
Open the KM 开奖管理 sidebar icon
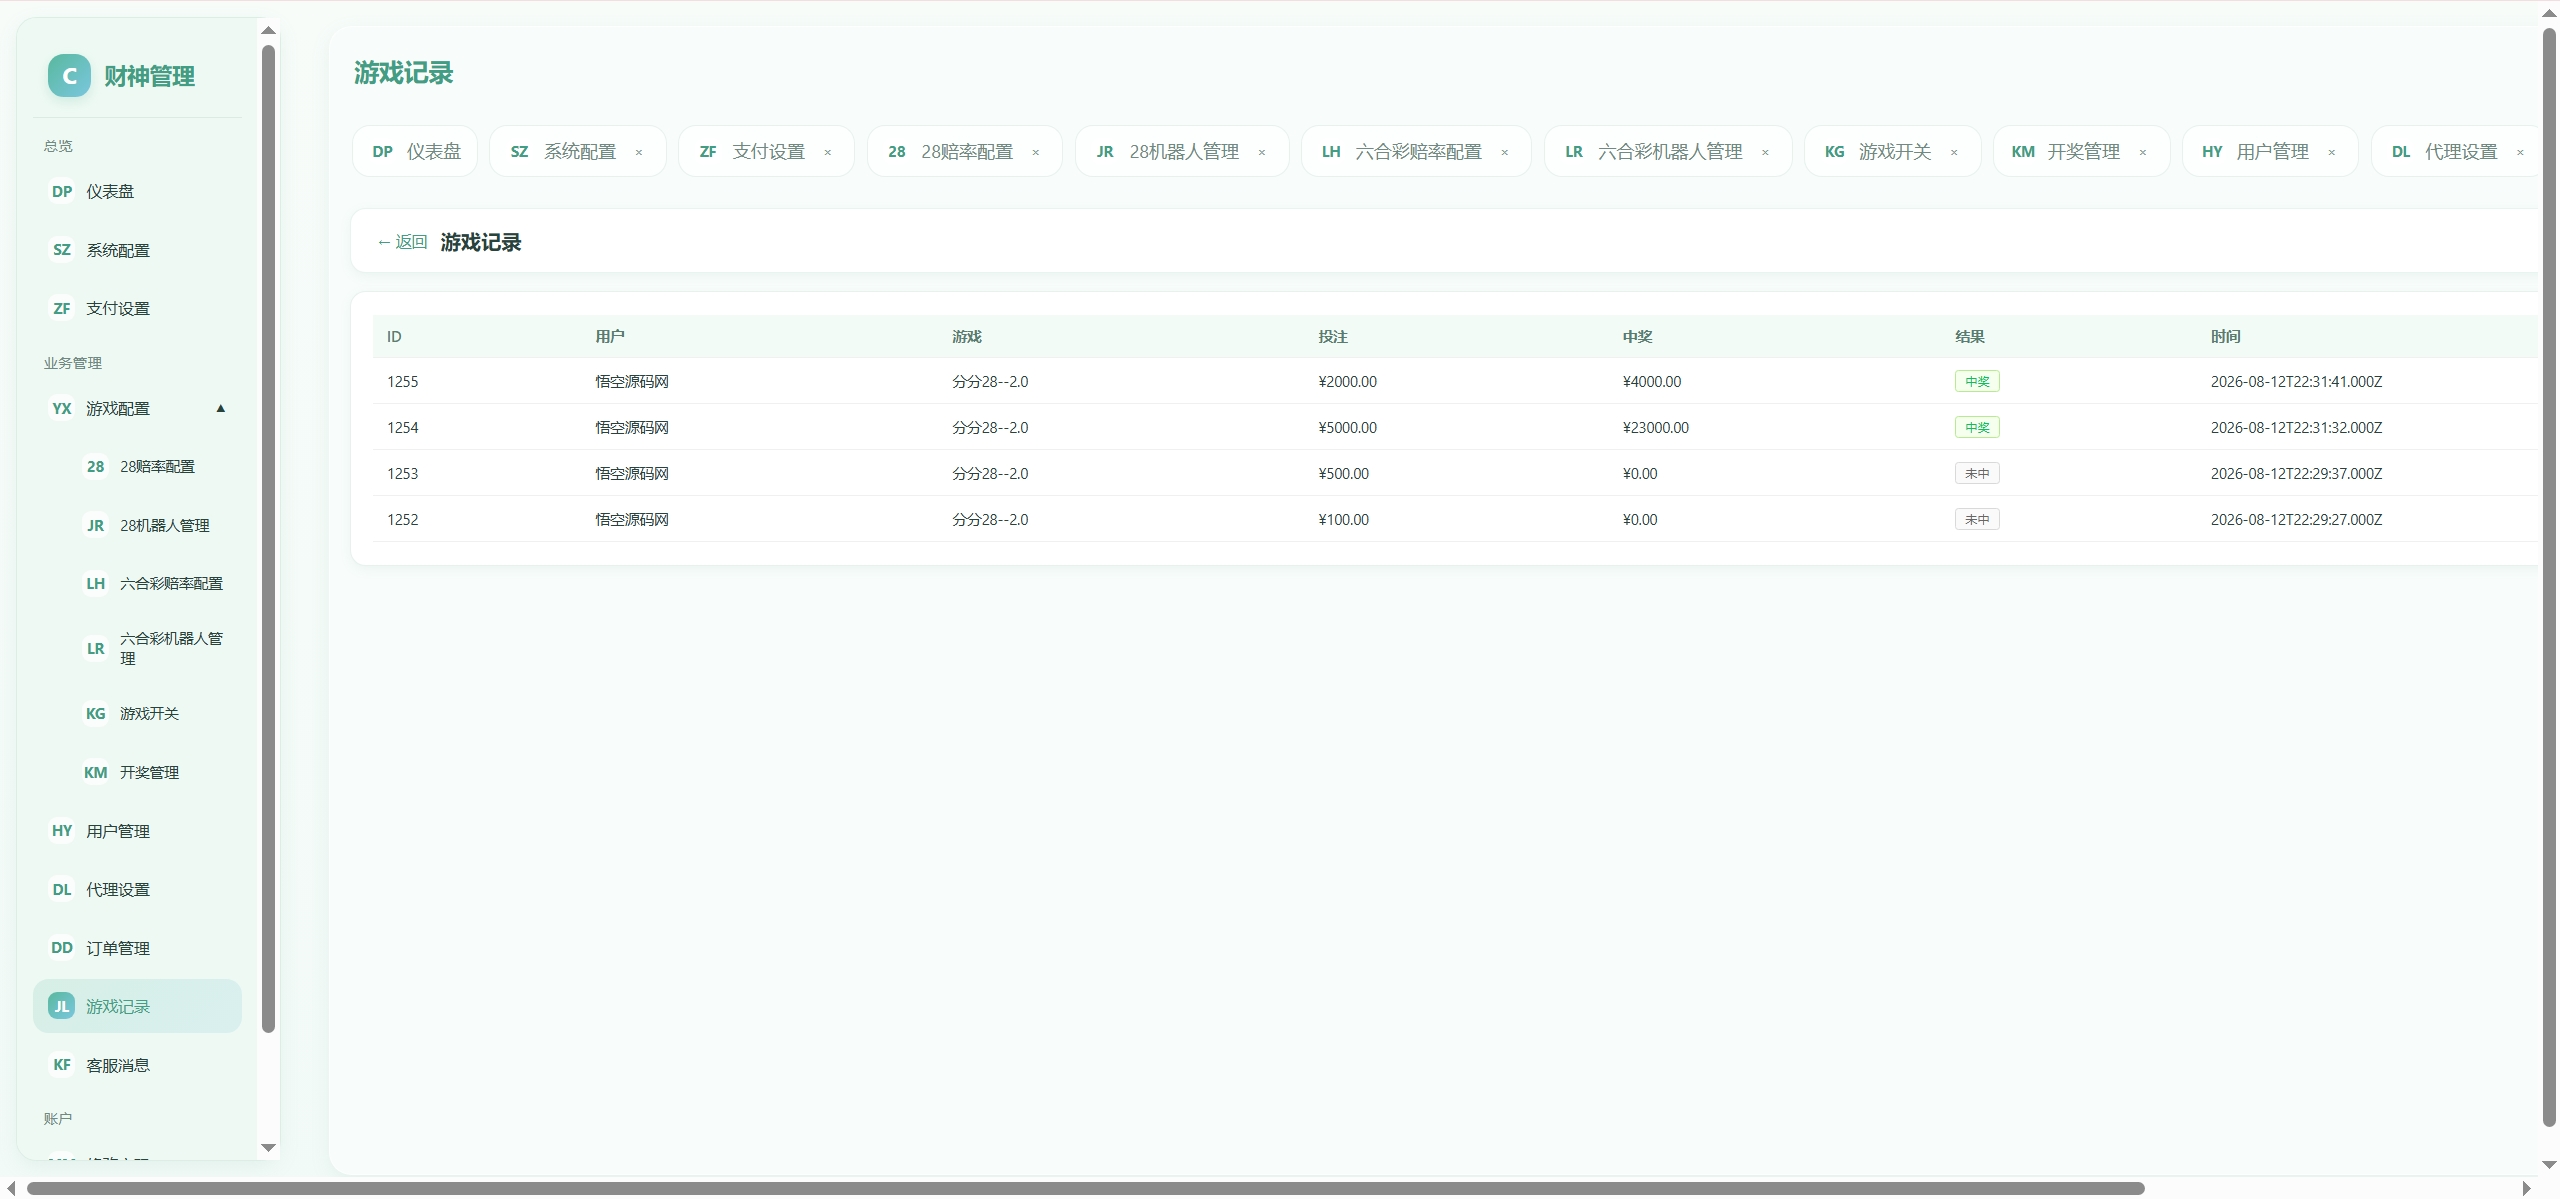point(95,772)
